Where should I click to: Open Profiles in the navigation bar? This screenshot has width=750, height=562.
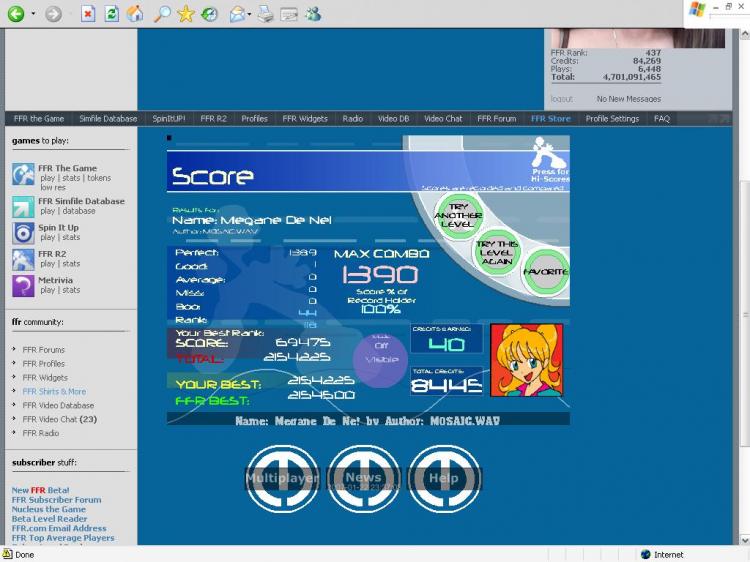tap(254, 119)
